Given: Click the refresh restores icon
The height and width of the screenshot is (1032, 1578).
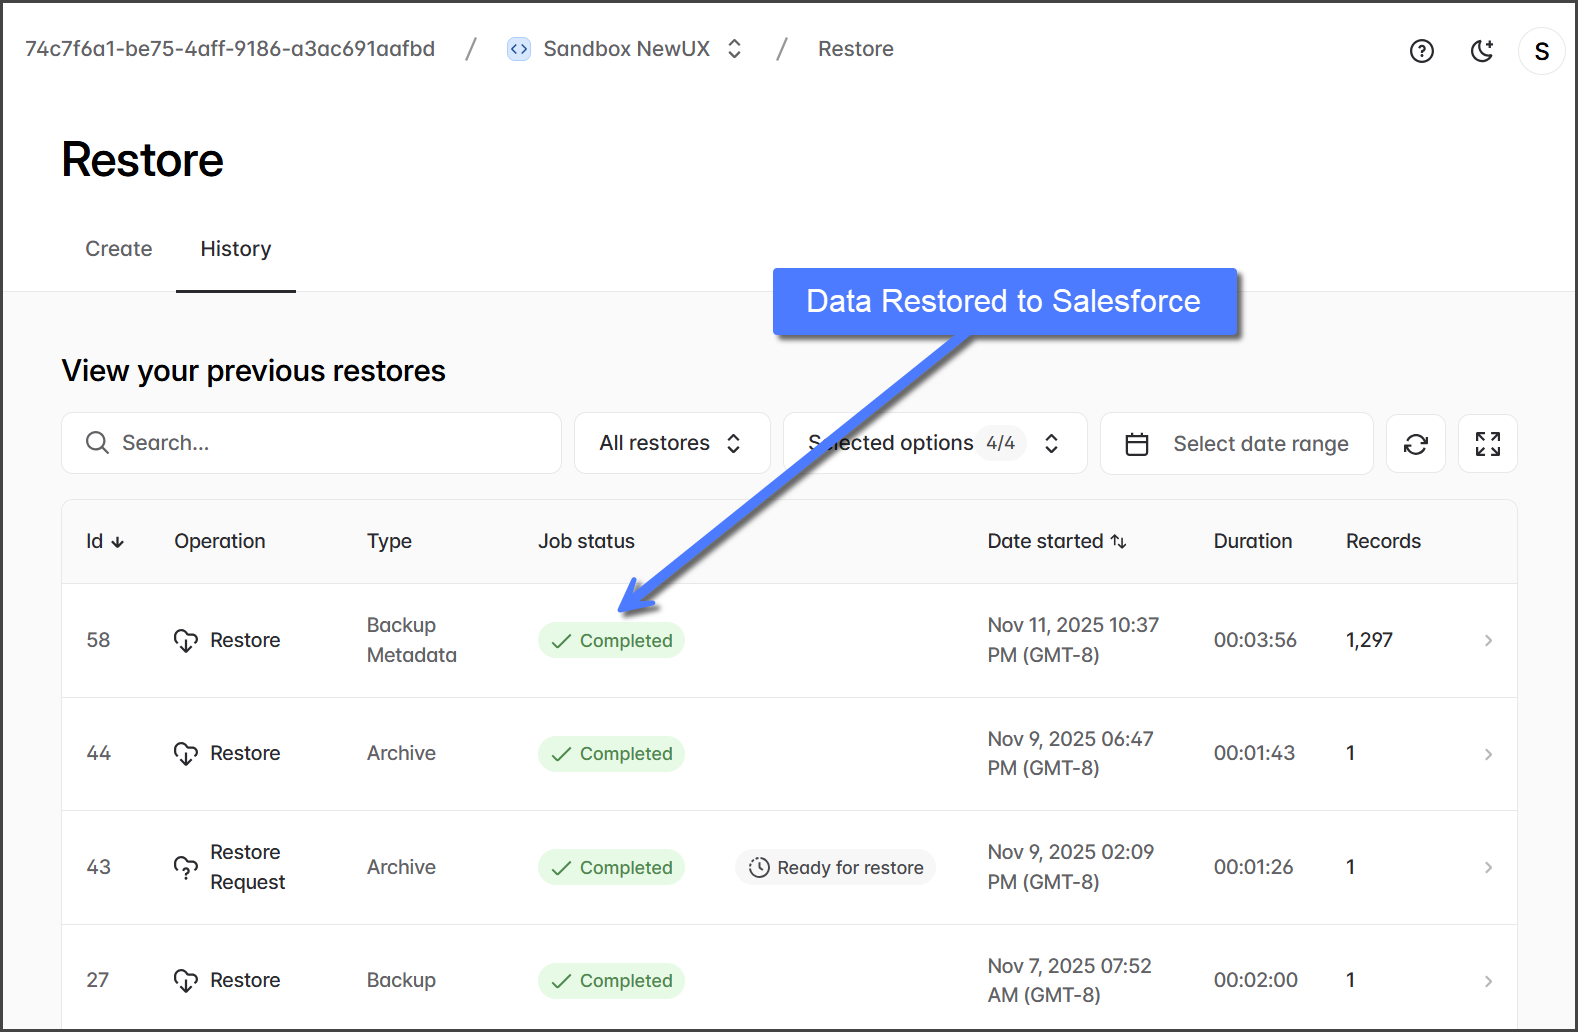Looking at the screenshot, I should [x=1415, y=444].
